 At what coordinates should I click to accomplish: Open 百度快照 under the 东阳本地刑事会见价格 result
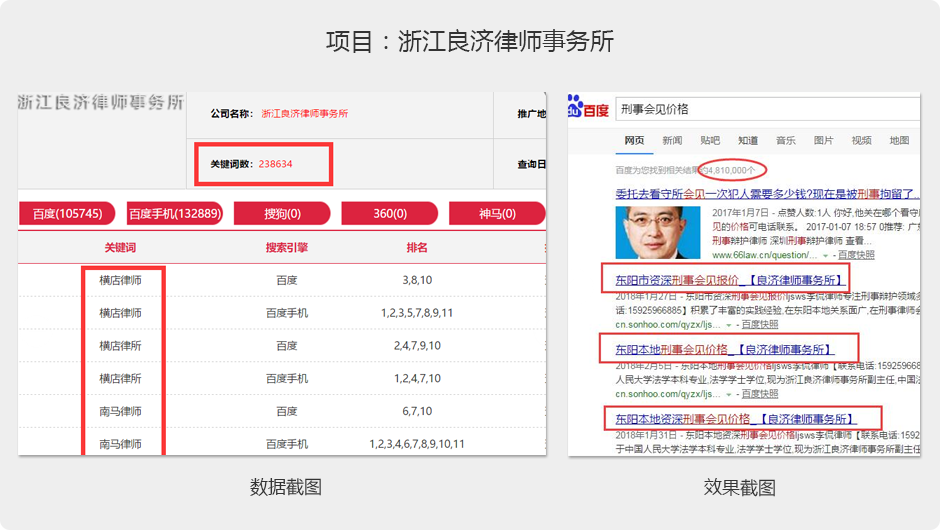[x=760, y=394]
